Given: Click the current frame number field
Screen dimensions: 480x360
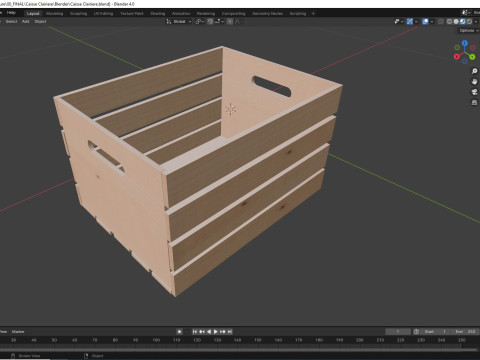Looking at the screenshot, I should pyautogui.click(x=398, y=332).
